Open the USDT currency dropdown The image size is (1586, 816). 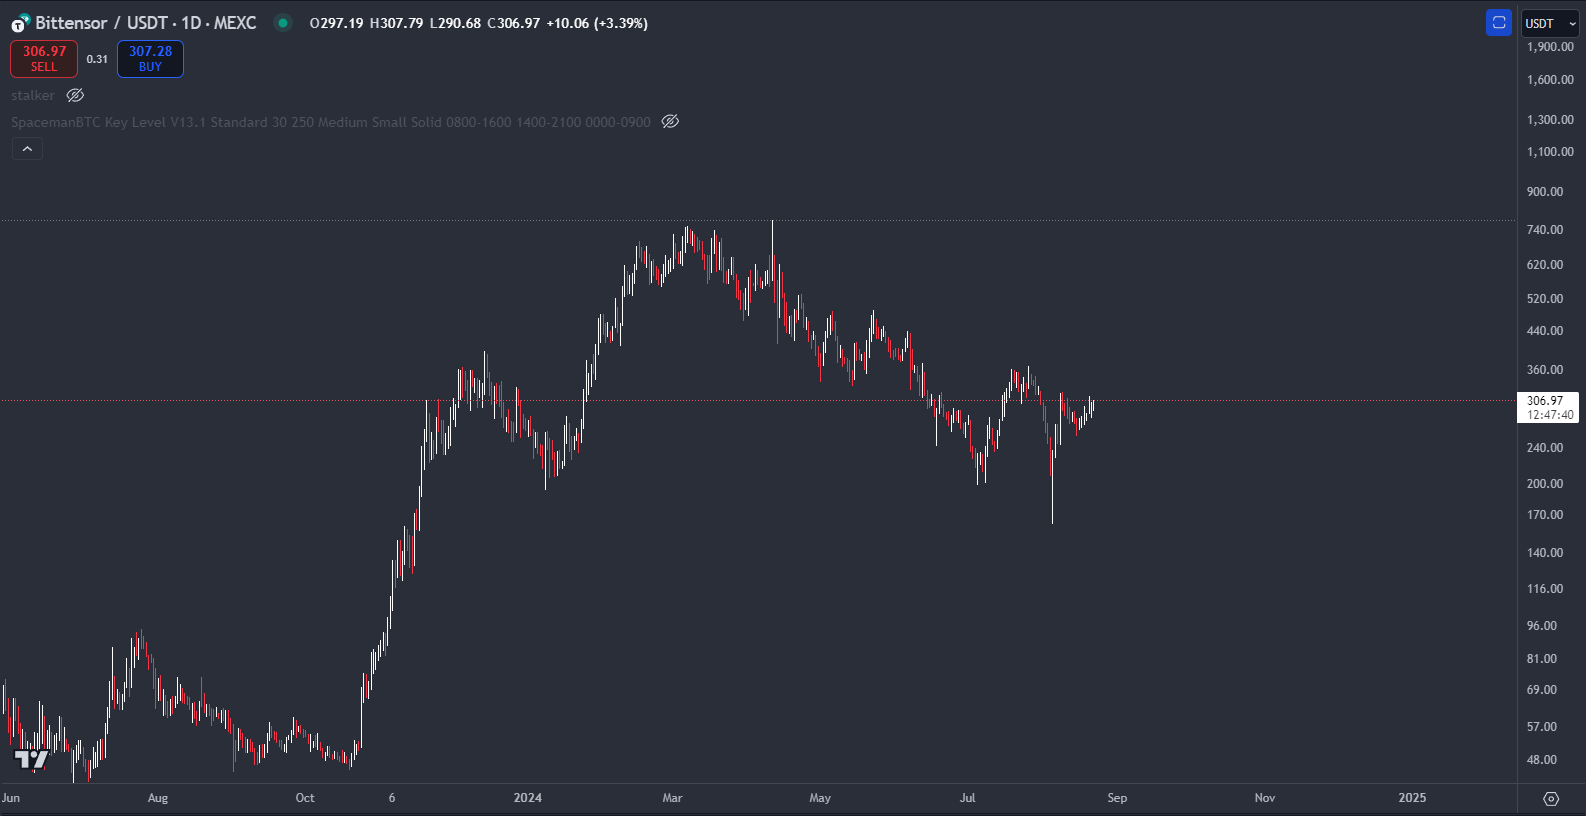tap(1549, 23)
